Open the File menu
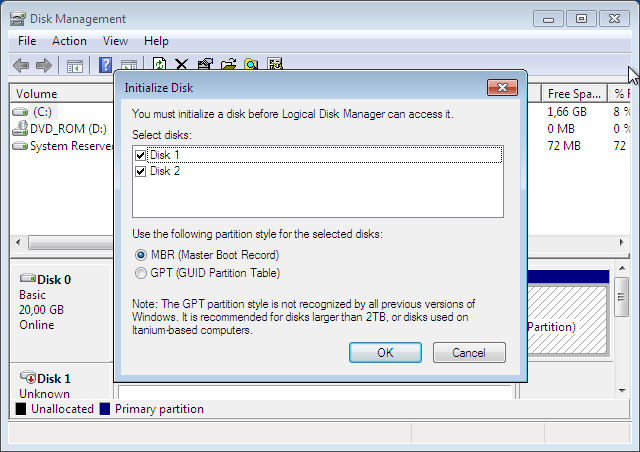The height and width of the screenshot is (452, 640). 27,41
